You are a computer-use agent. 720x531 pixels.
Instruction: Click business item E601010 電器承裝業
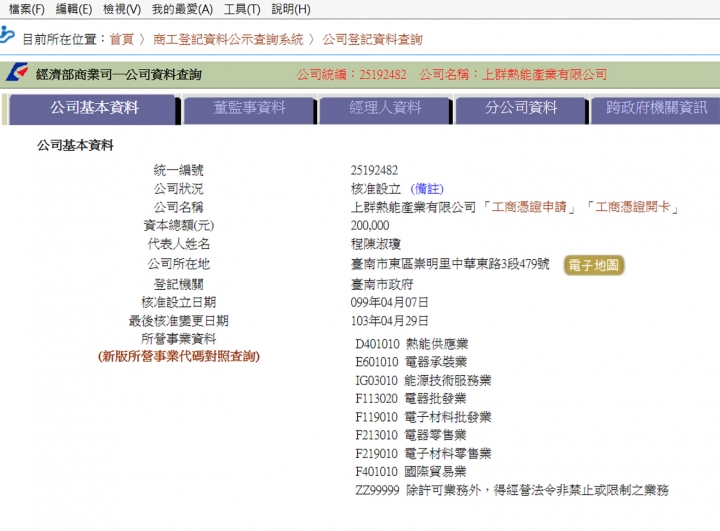click(x=411, y=362)
